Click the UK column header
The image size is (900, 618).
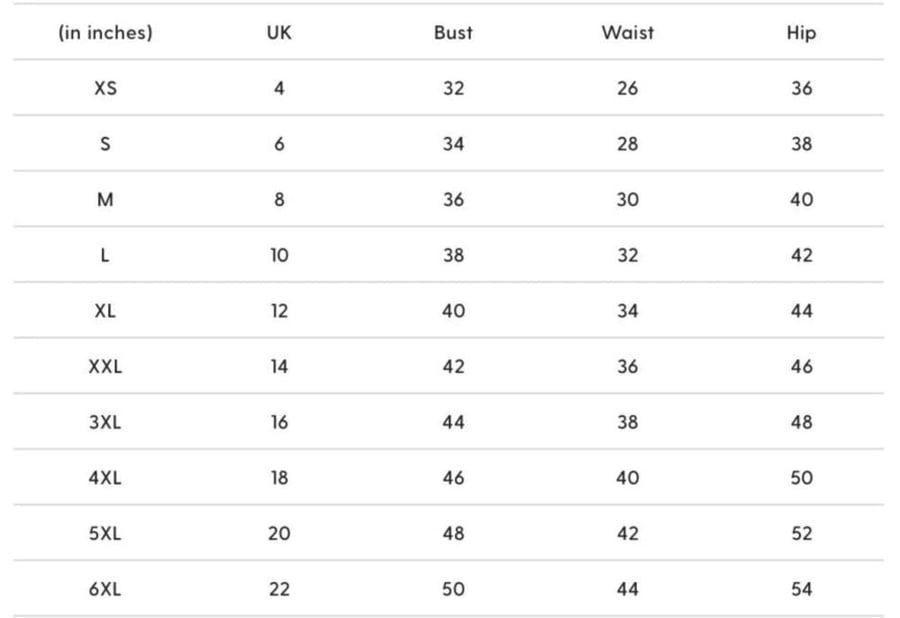click(279, 33)
